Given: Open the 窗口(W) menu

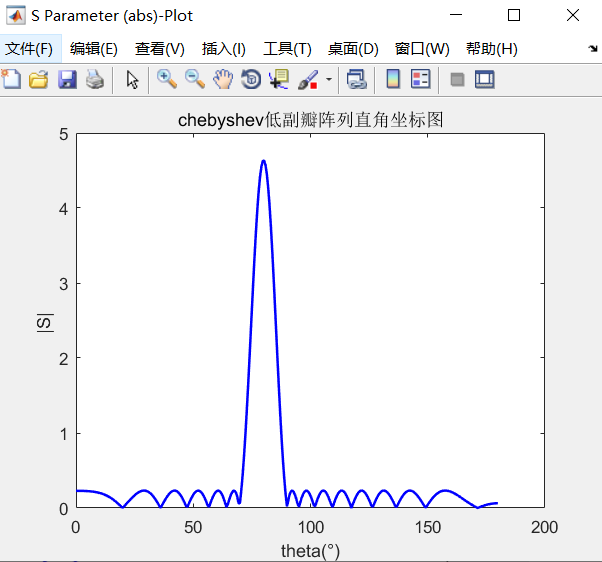Looking at the screenshot, I should (x=422, y=49).
